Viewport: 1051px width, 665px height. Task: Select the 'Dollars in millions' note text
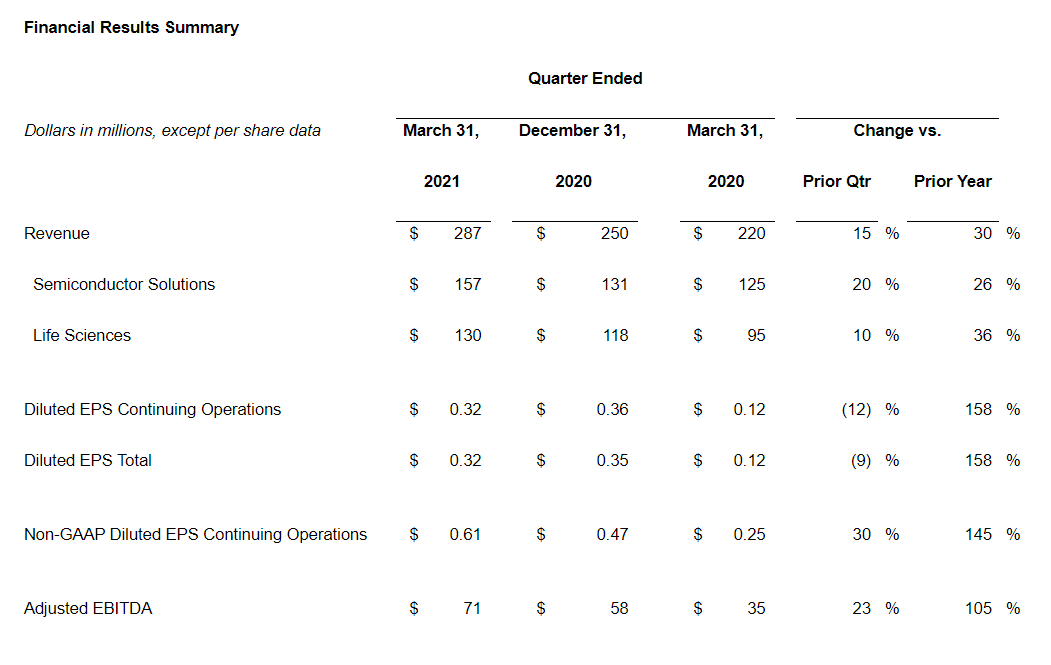pyautogui.click(x=172, y=130)
